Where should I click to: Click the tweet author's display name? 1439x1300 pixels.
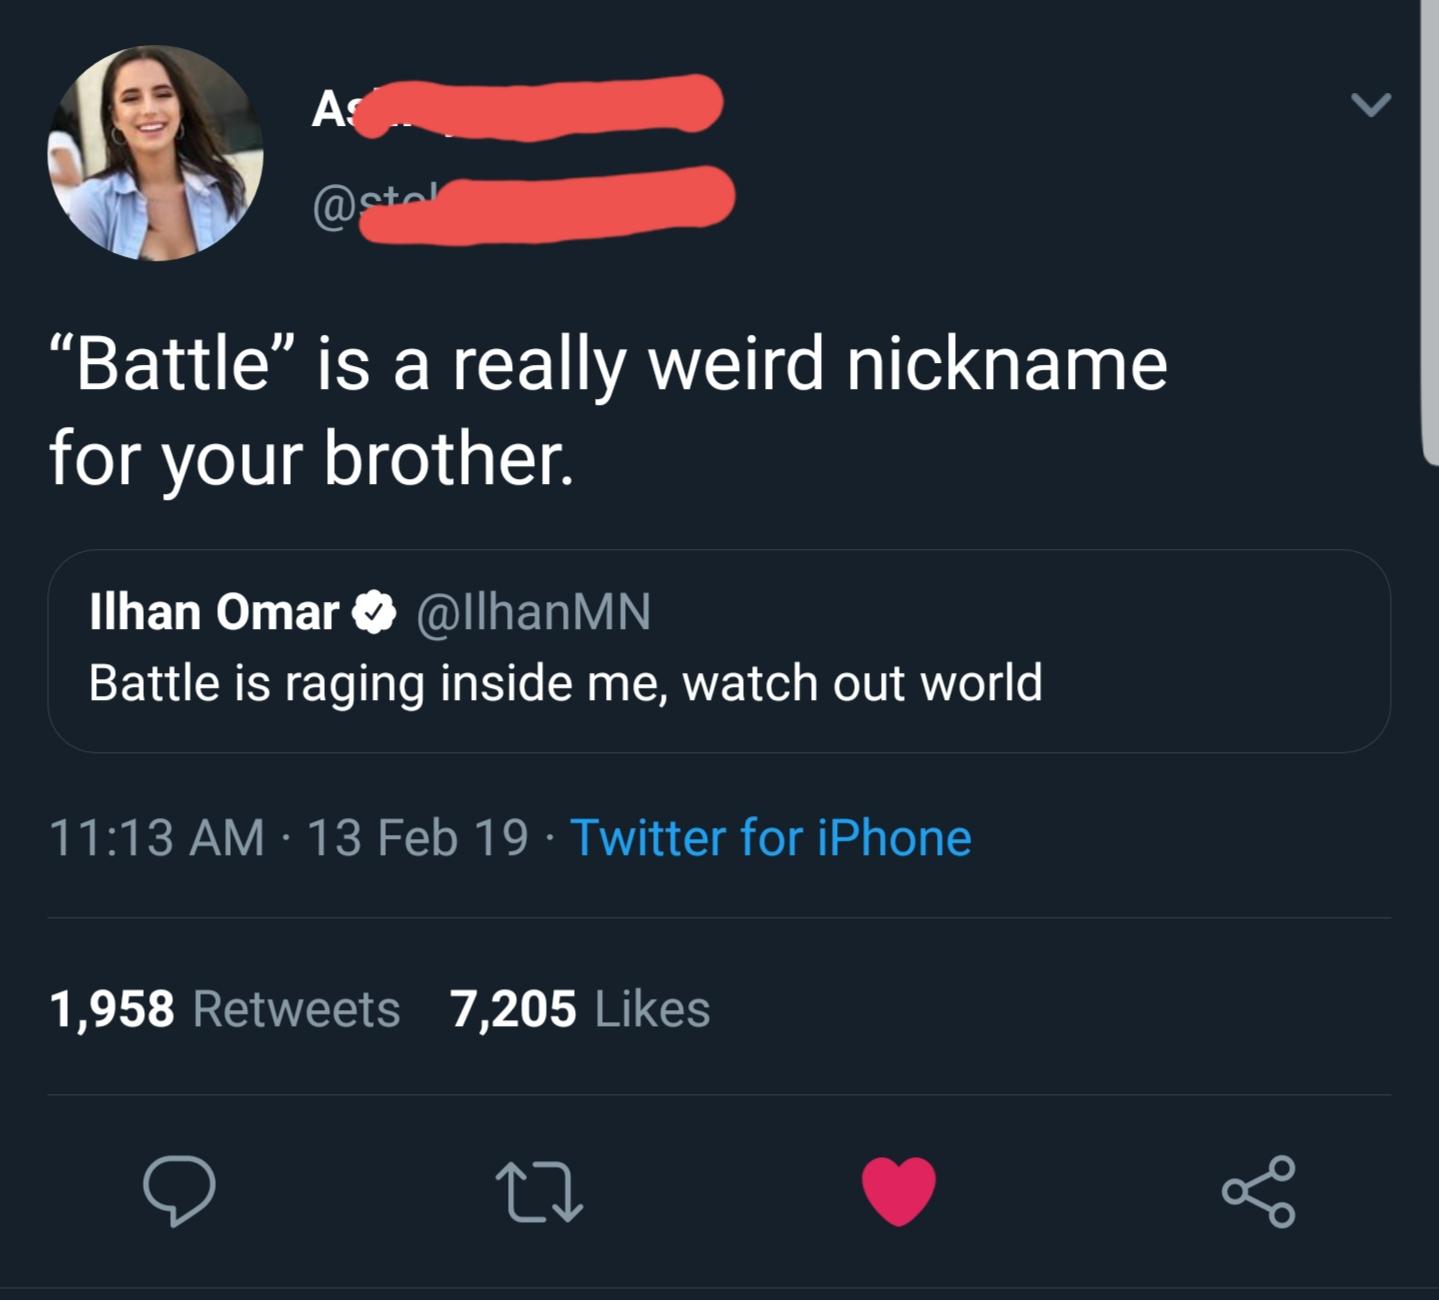point(516,107)
